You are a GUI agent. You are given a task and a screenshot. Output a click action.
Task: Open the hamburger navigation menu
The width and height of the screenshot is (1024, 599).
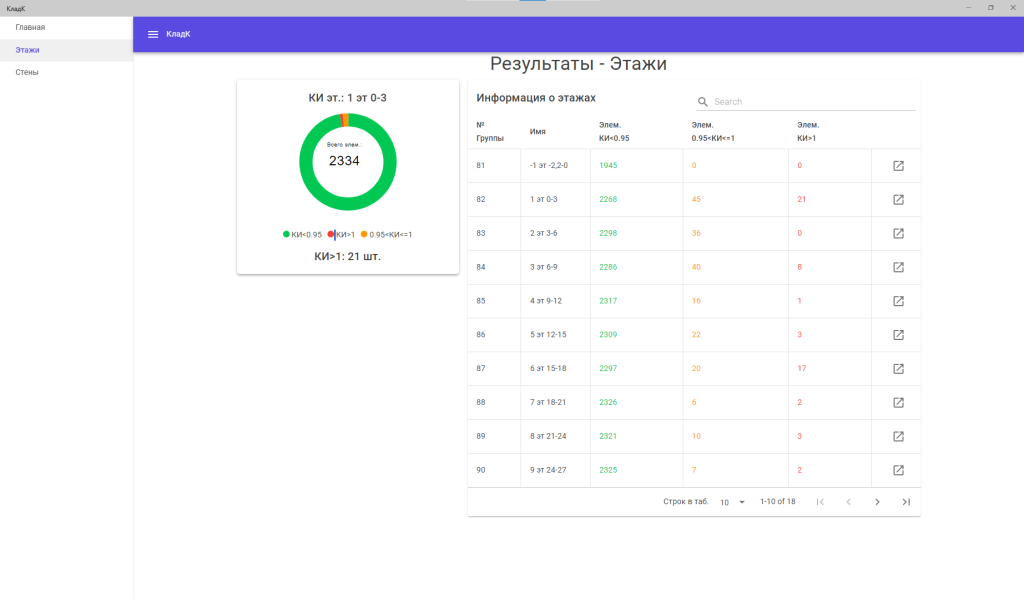click(x=153, y=34)
